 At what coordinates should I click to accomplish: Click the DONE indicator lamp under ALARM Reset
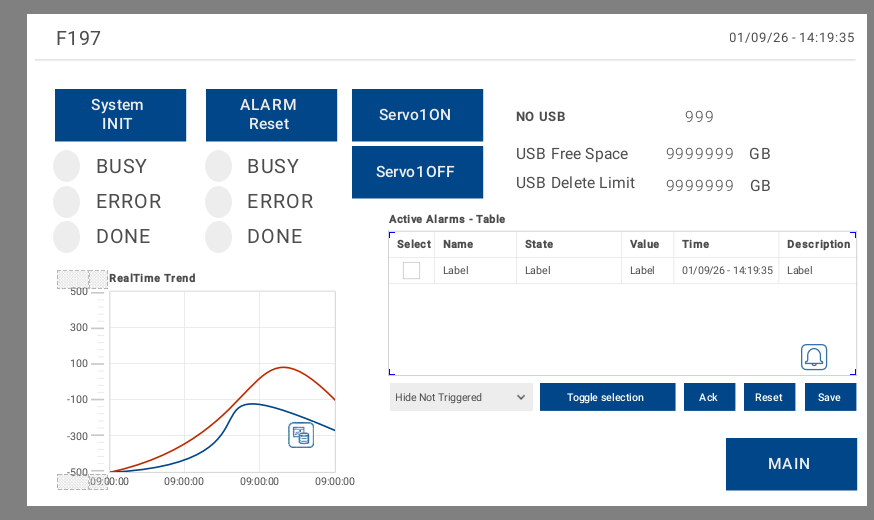pyautogui.click(x=219, y=236)
